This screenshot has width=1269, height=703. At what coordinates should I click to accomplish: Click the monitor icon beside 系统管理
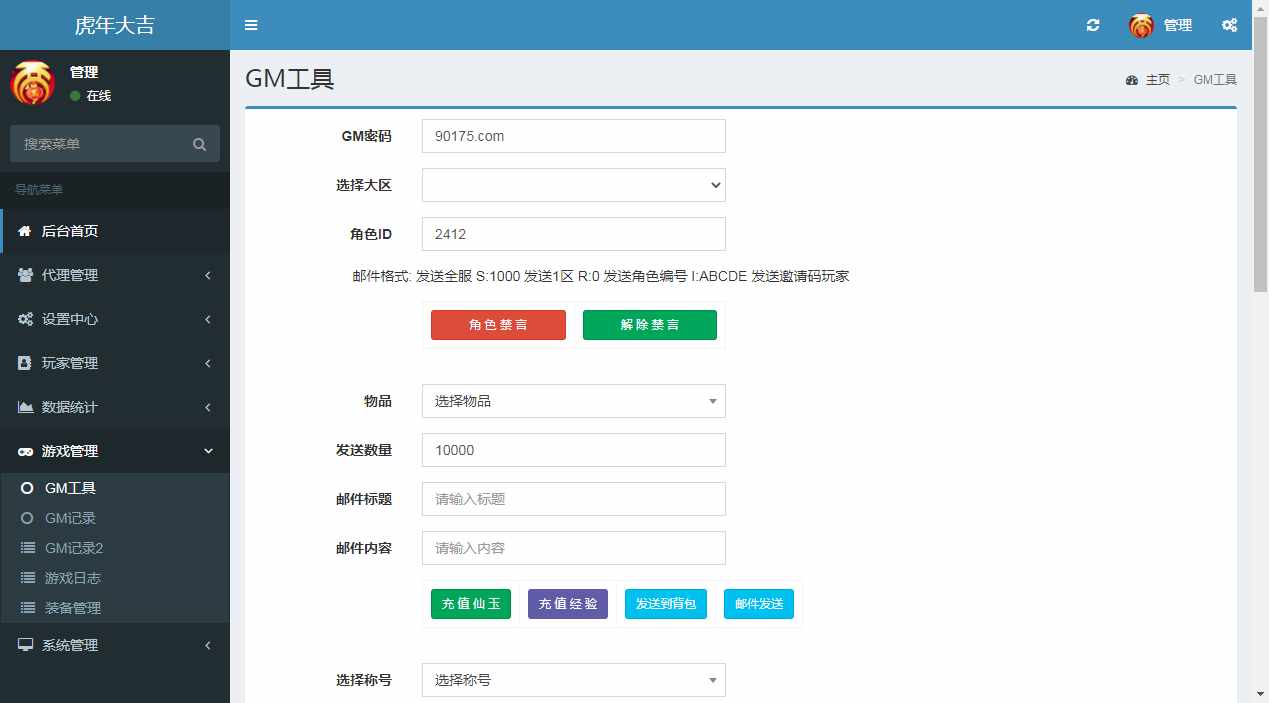(25, 645)
